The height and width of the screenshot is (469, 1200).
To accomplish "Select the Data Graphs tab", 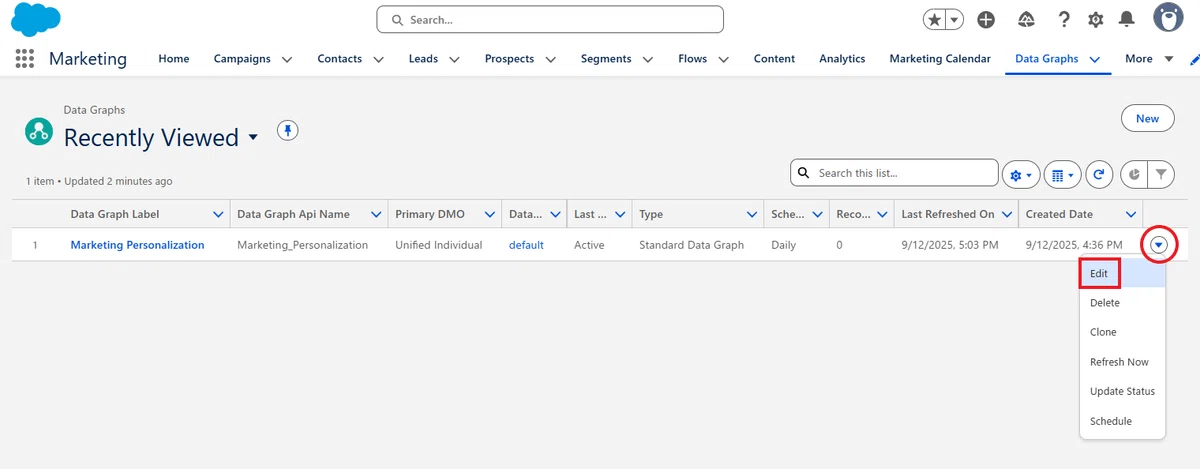I will click(1046, 59).
